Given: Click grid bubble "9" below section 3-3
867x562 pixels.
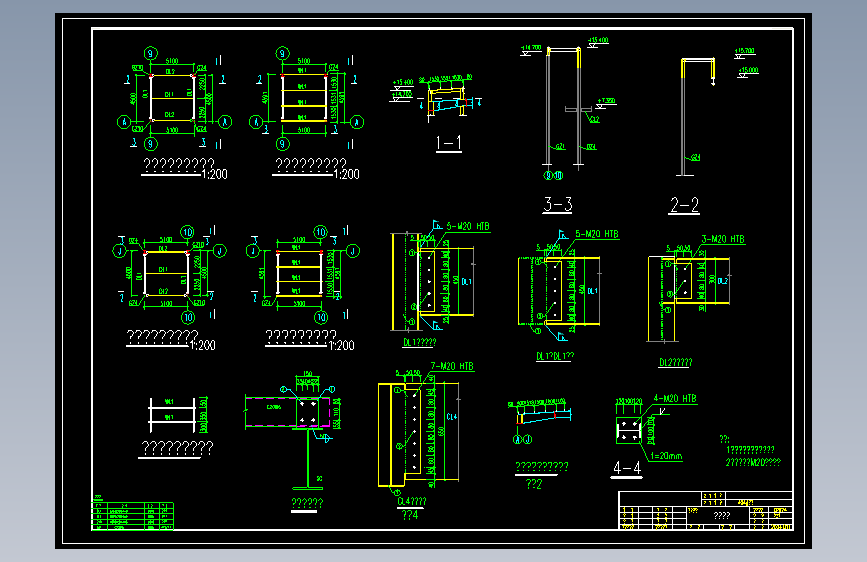Looking at the screenshot, I should (549, 175).
